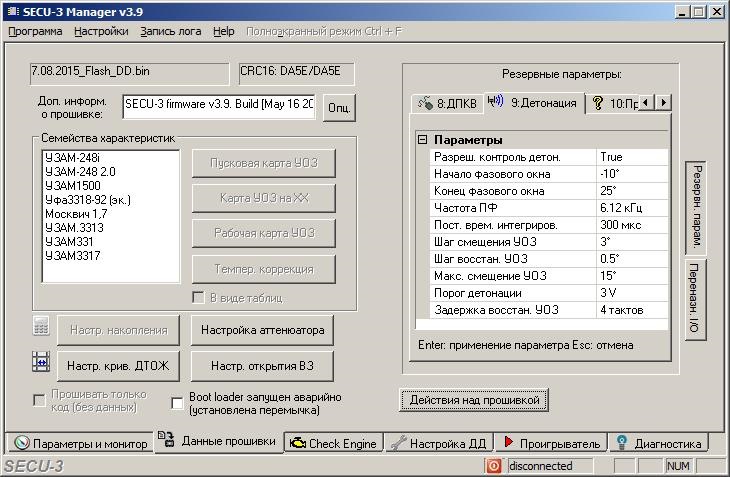Check 'Boot loader запущен аварийно' box

pos(177,403)
